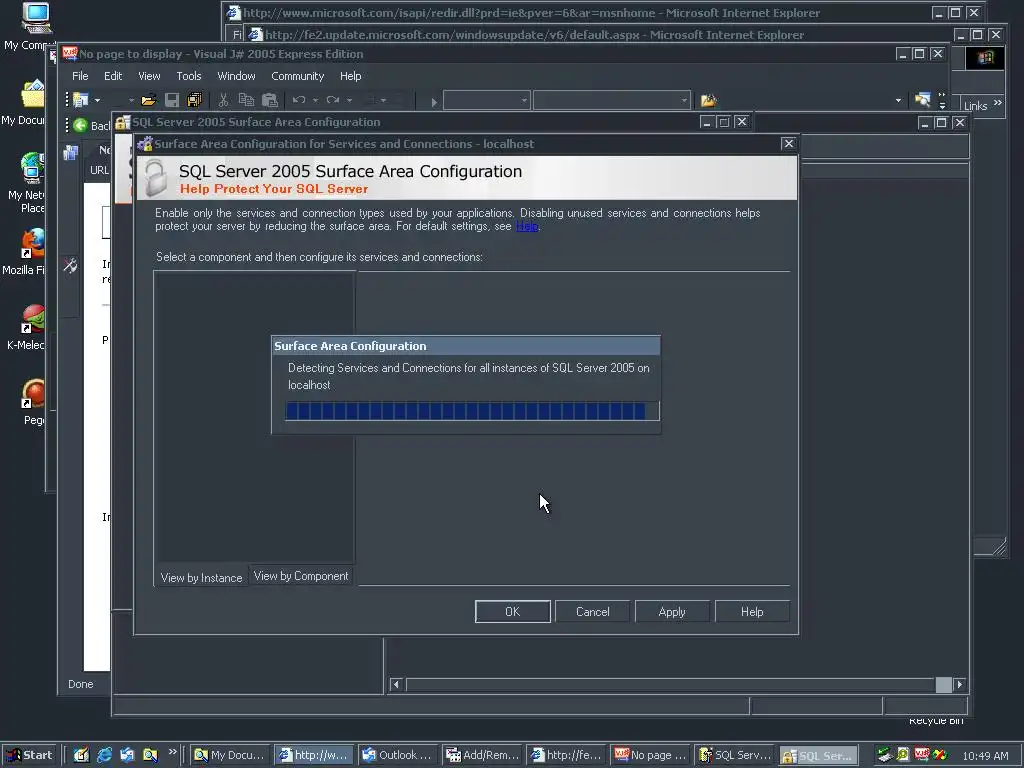Click left arrow of horizontal scrollbar
This screenshot has height=768, width=1024.
pyautogui.click(x=396, y=684)
